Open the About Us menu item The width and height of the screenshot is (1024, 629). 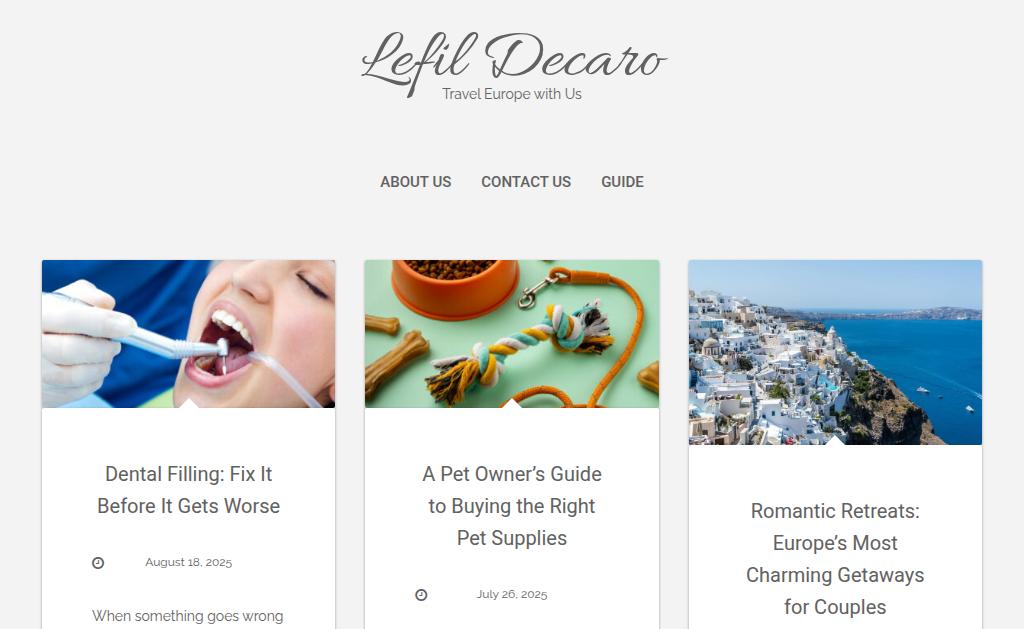tap(415, 182)
